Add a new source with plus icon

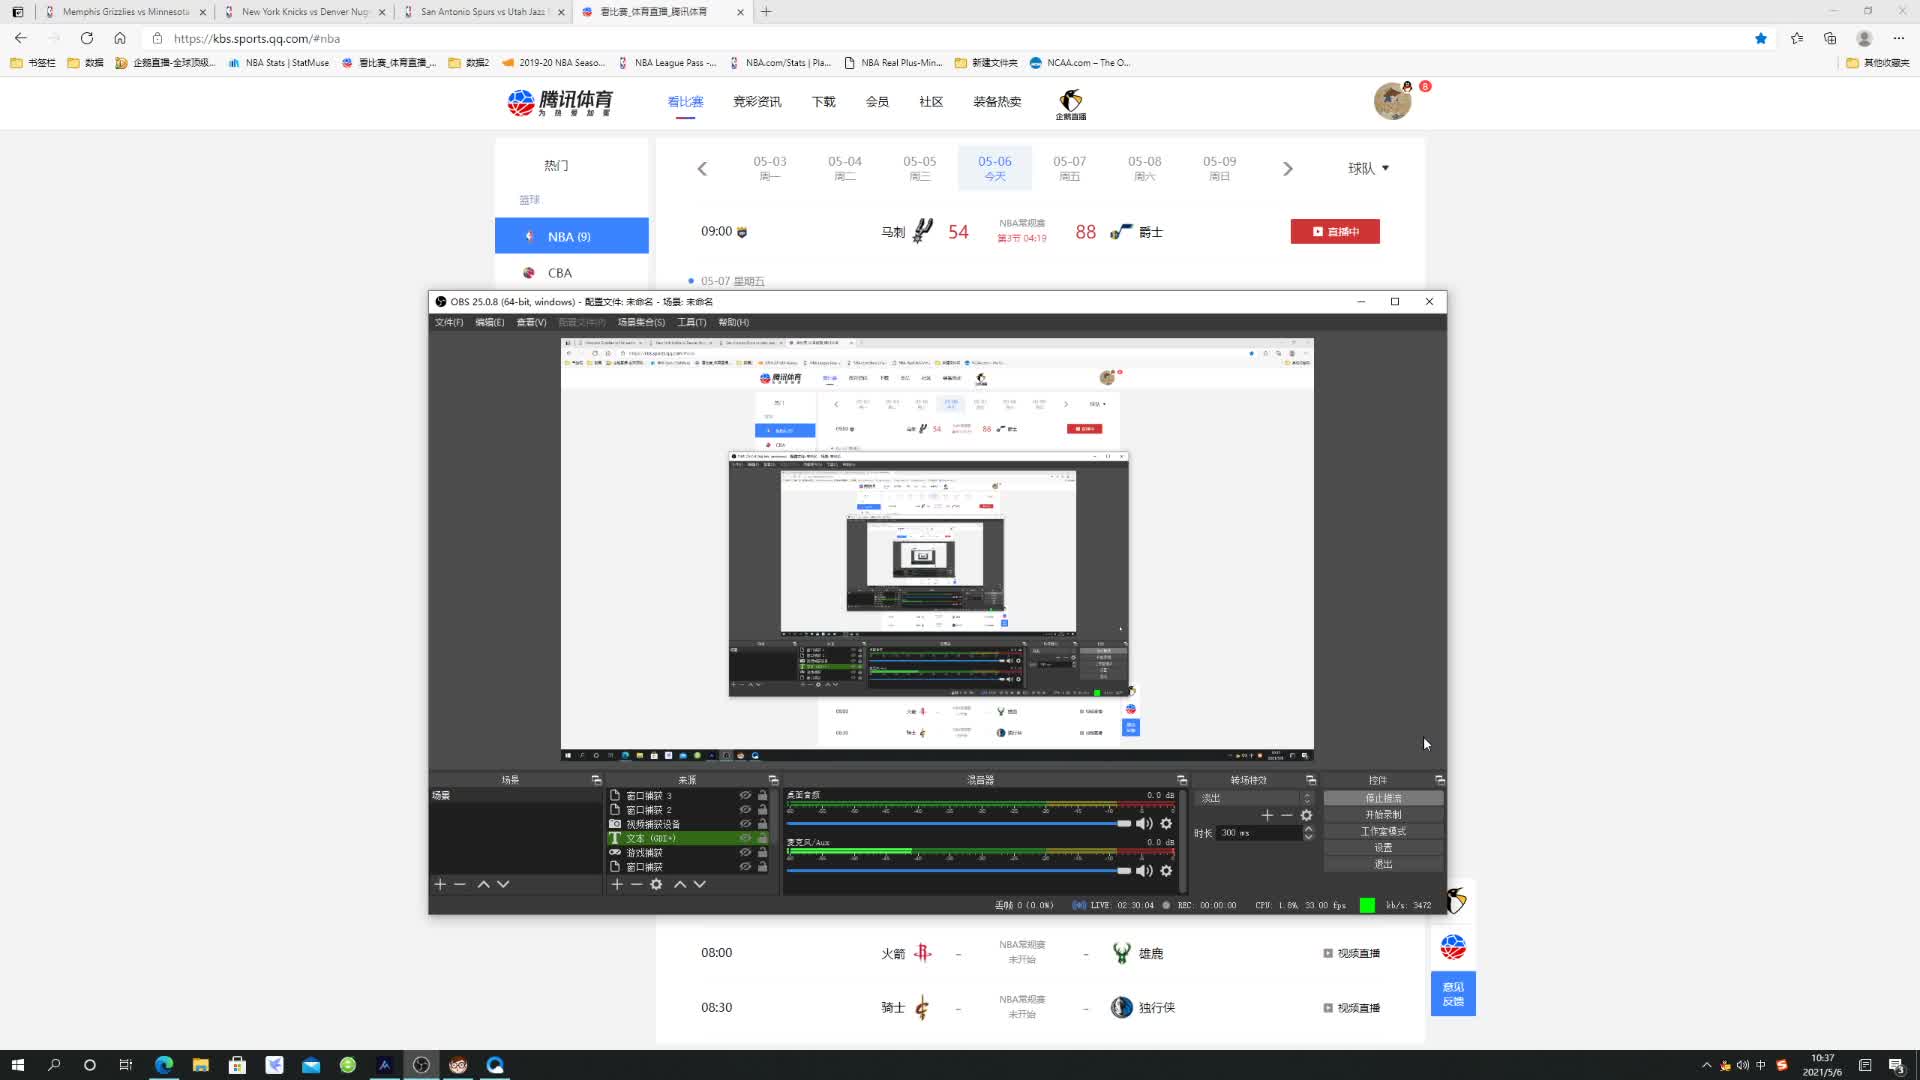click(617, 884)
